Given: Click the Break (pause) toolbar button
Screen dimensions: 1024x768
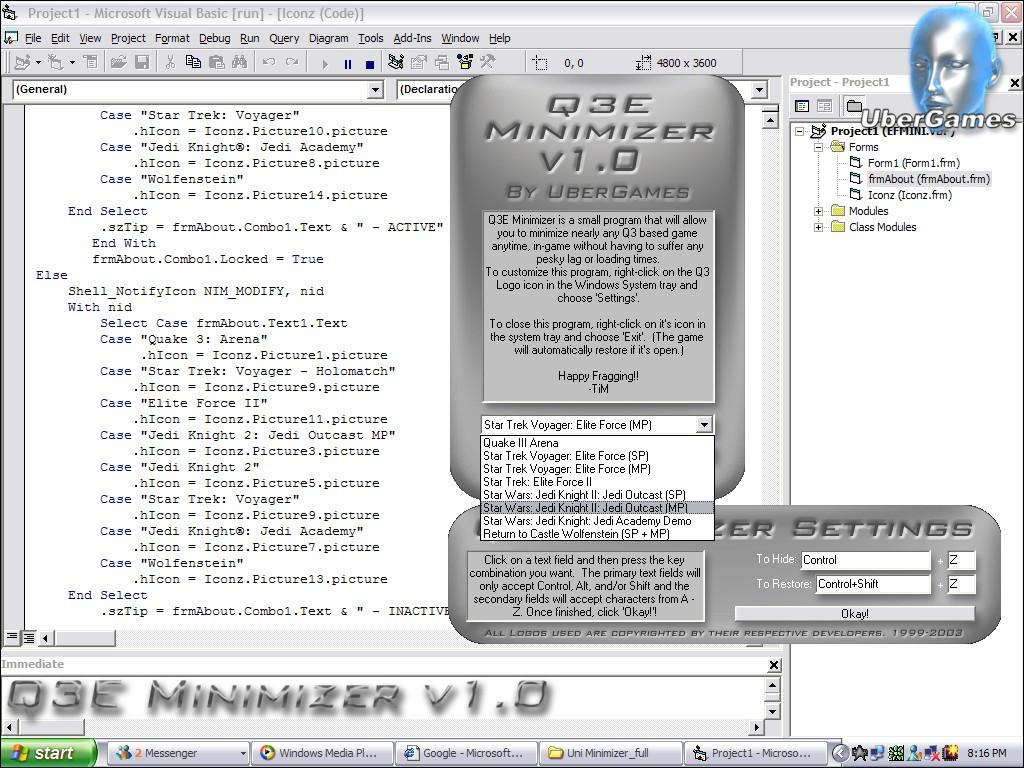Looking at the screenshot, I should click(x=348, y=63).
